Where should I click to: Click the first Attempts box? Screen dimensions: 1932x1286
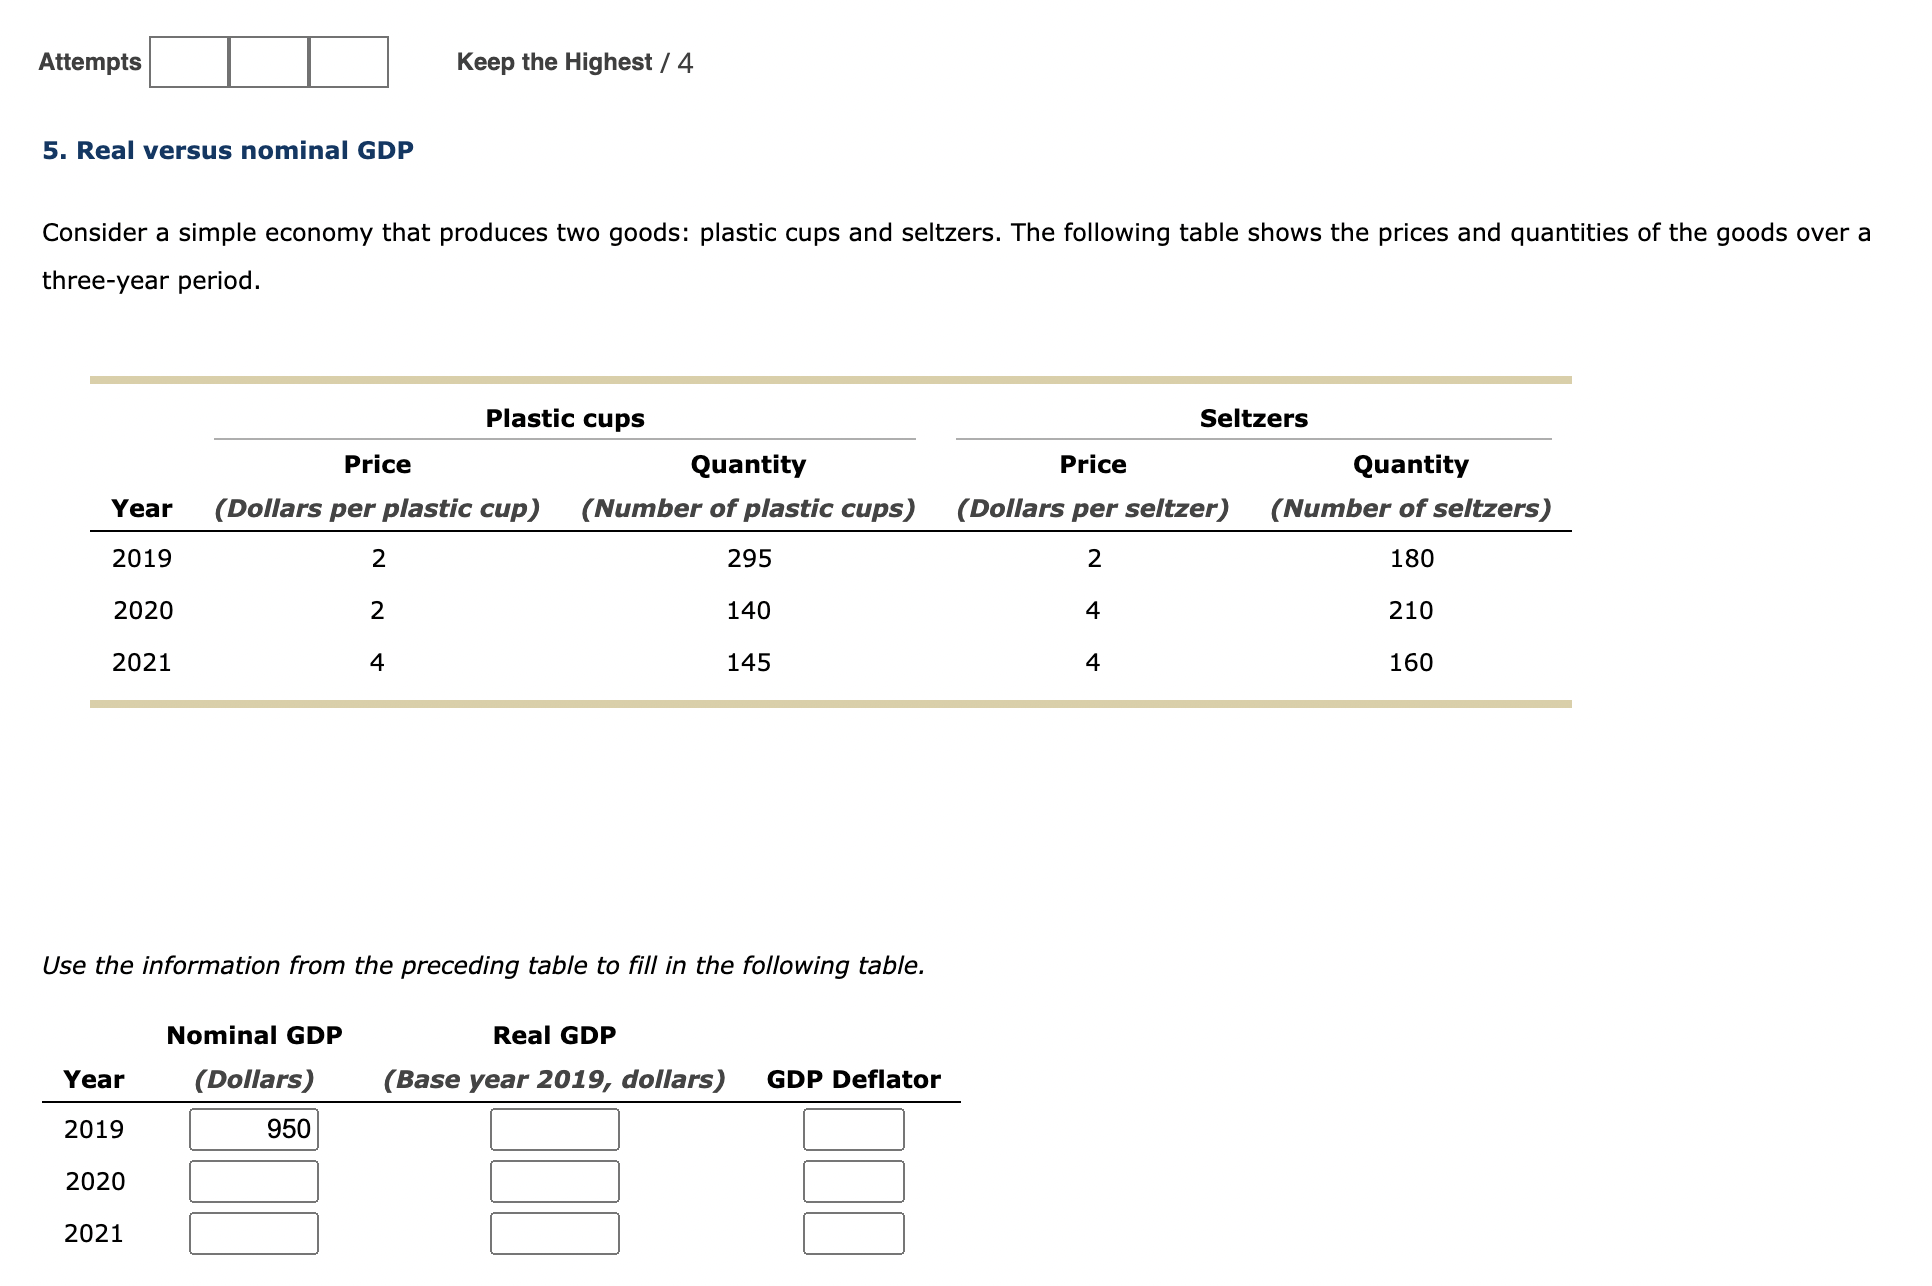[x=189, y=62]
